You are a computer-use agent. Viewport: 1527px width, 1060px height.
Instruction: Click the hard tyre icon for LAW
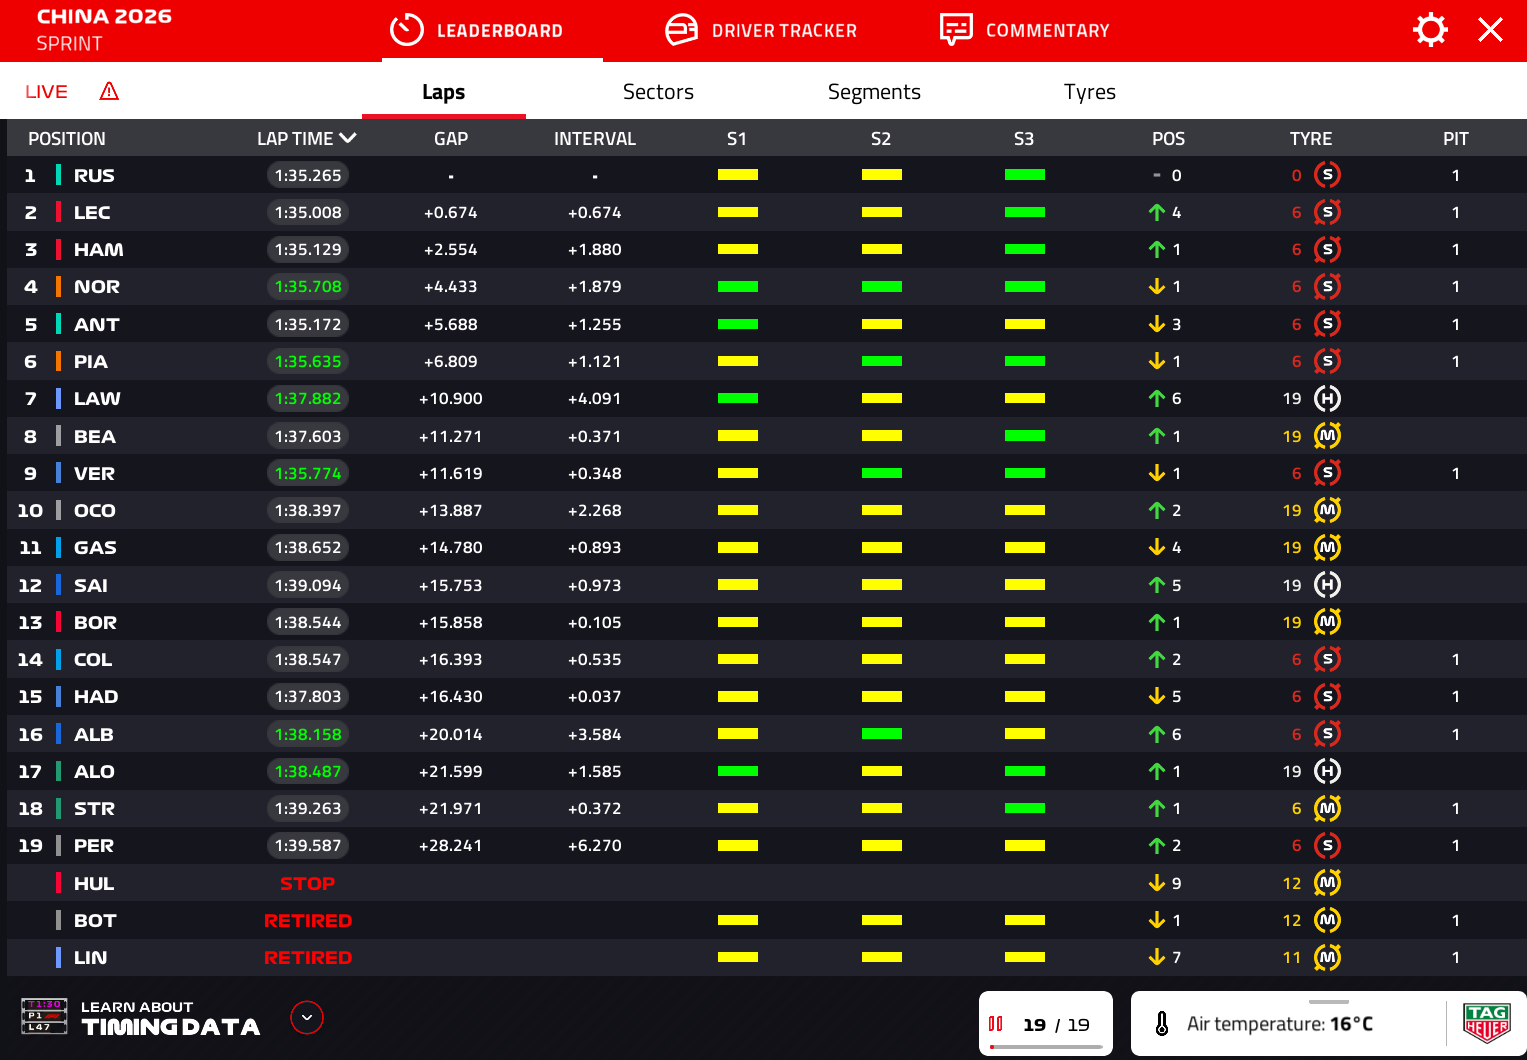[x=1327, y=398]
